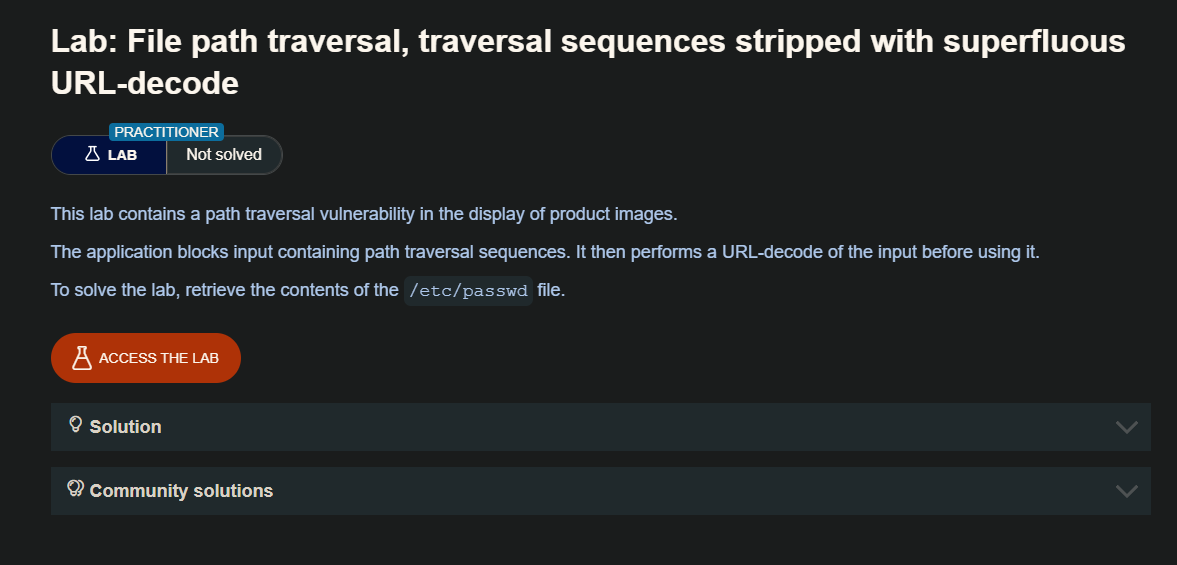Click the lightbulb icon beside Solution
Screen dimensions: 1177x565
pyautogui.click(x=75, y=425)
